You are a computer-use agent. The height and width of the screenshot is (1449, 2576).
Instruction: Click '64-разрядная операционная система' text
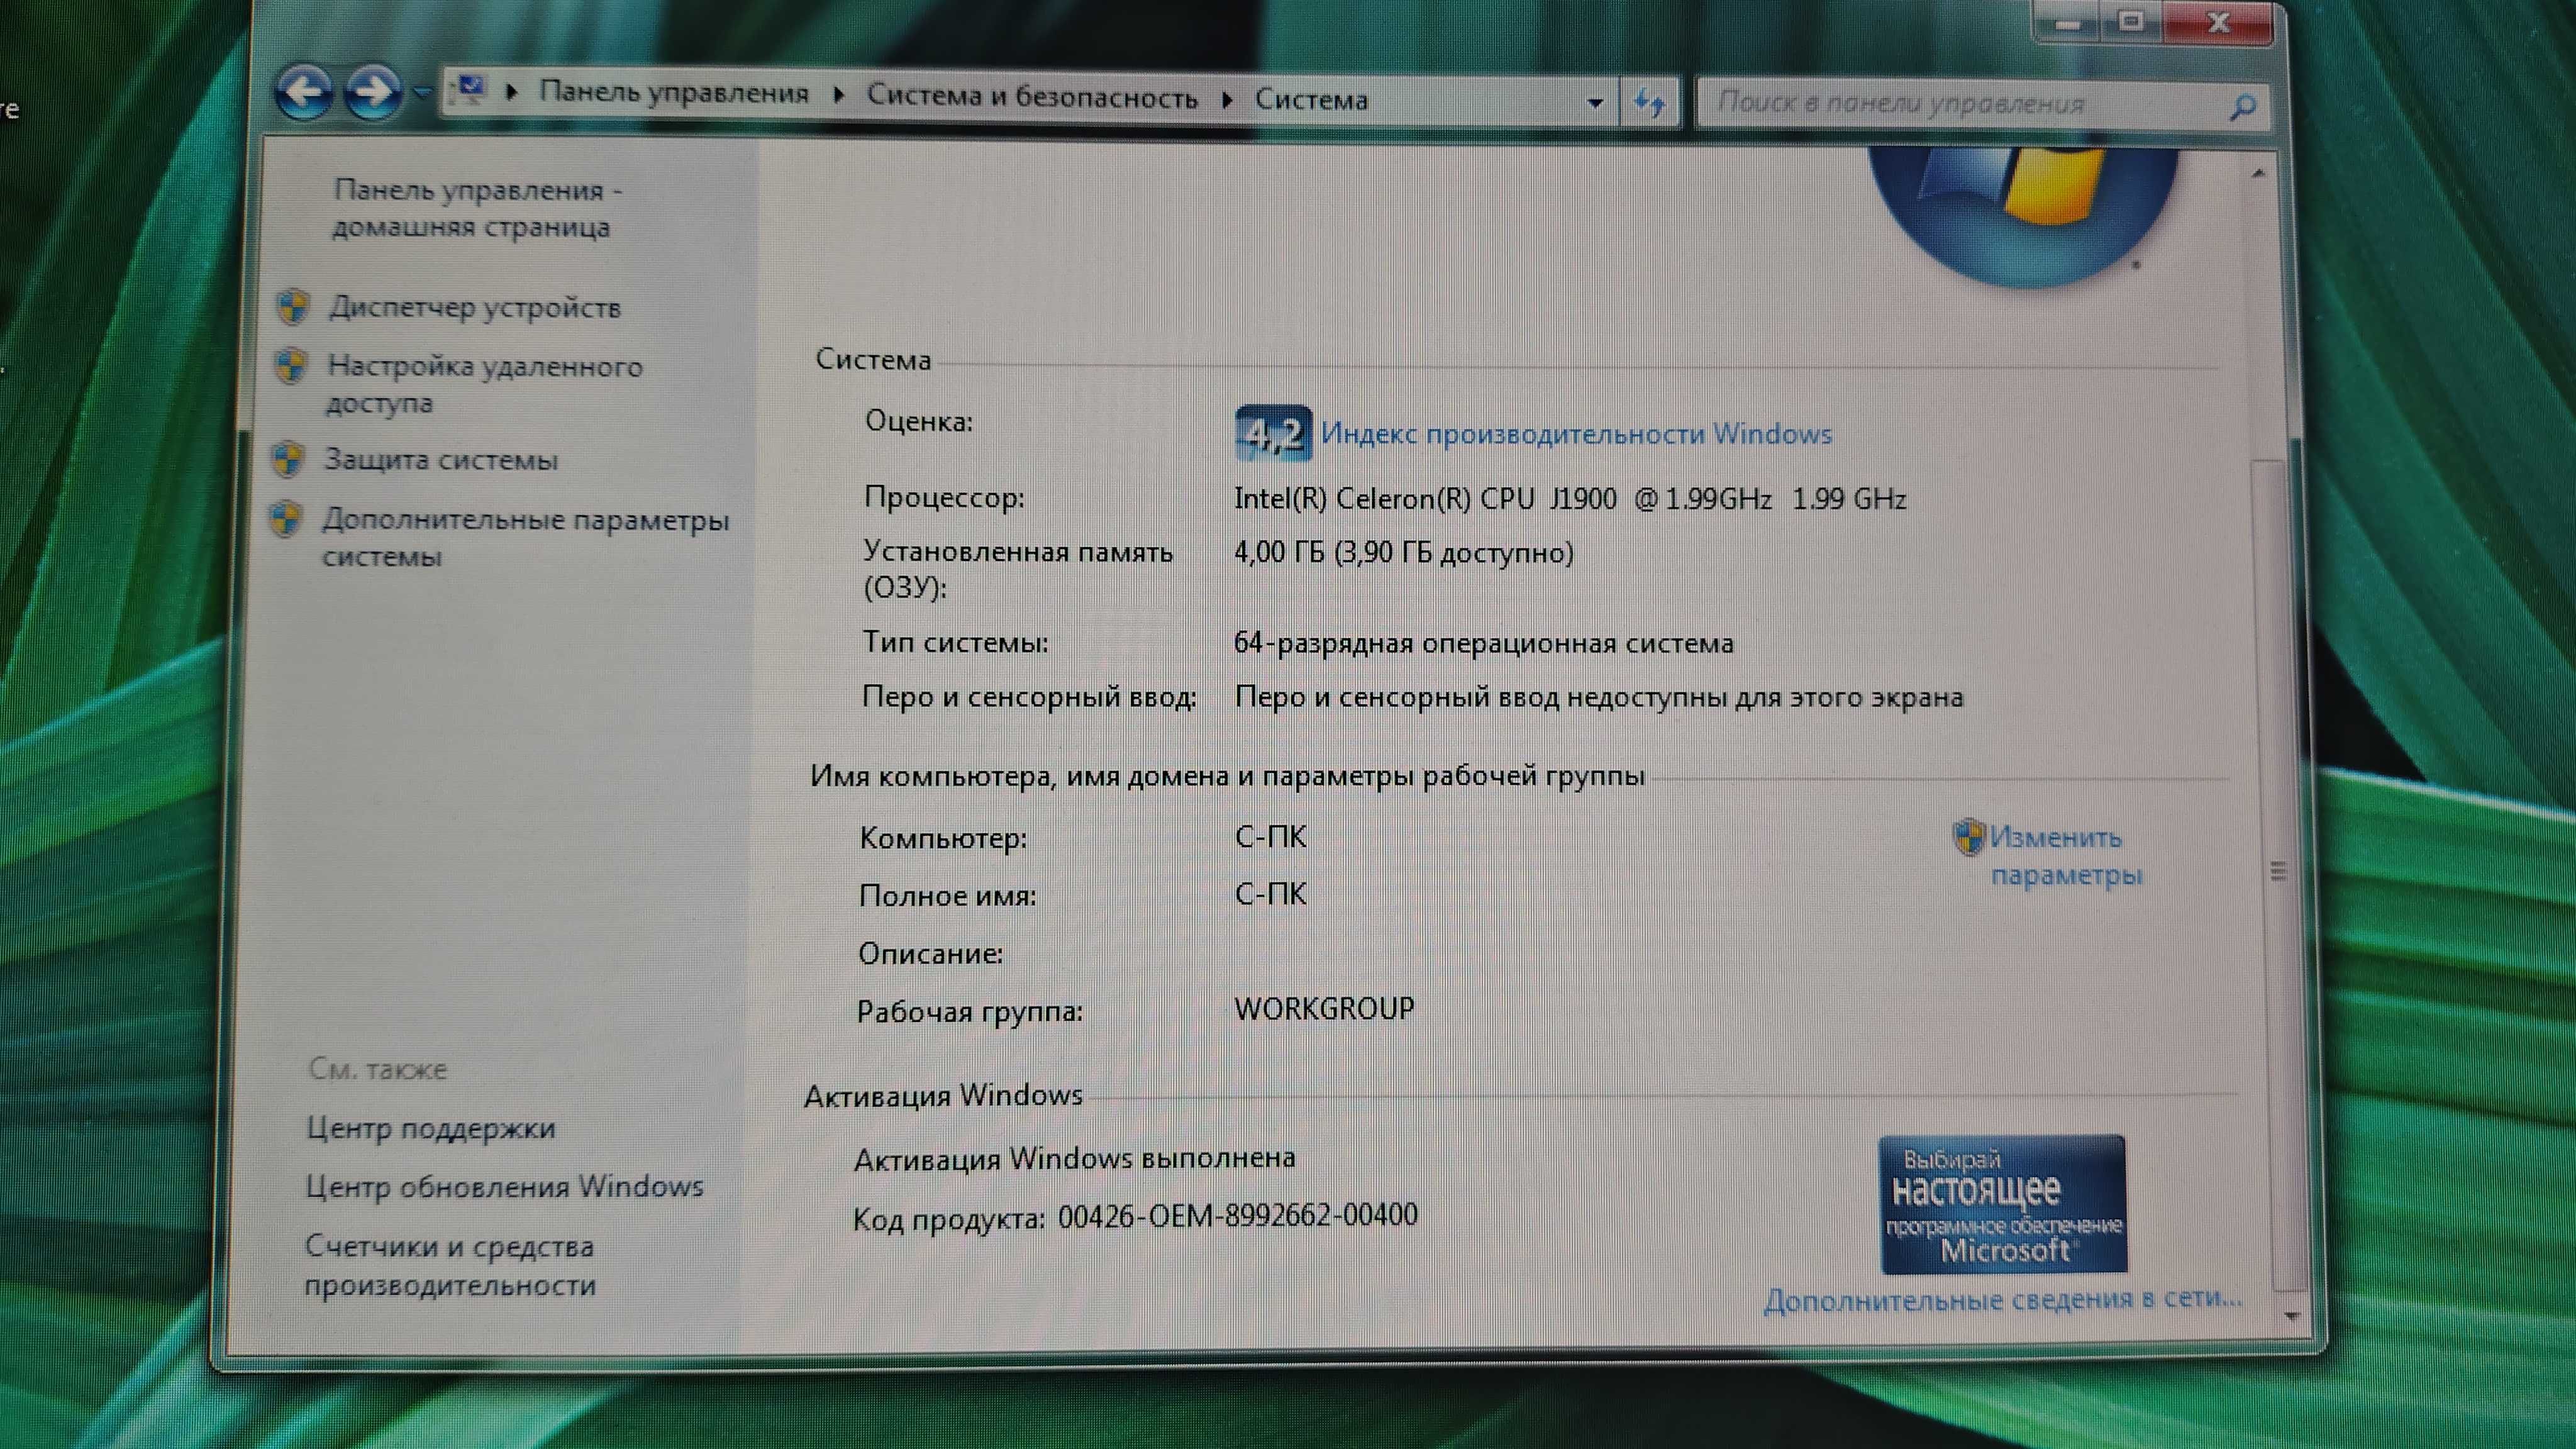[1483, 643]
